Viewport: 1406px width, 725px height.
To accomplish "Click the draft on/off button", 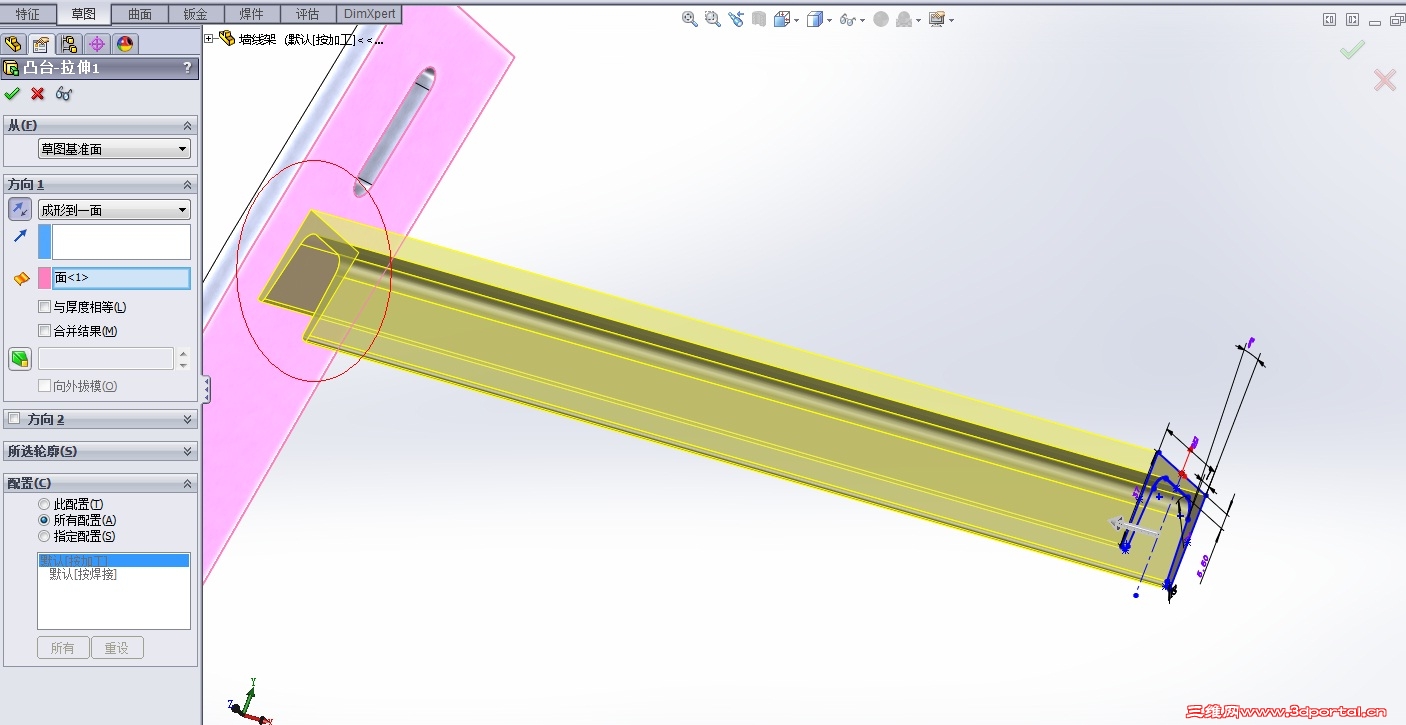I will point(20,359).
